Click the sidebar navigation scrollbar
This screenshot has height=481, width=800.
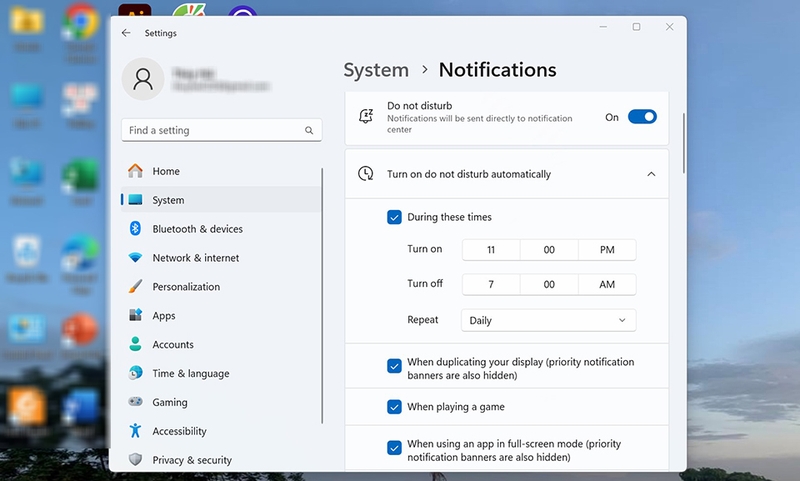(322, 295)
